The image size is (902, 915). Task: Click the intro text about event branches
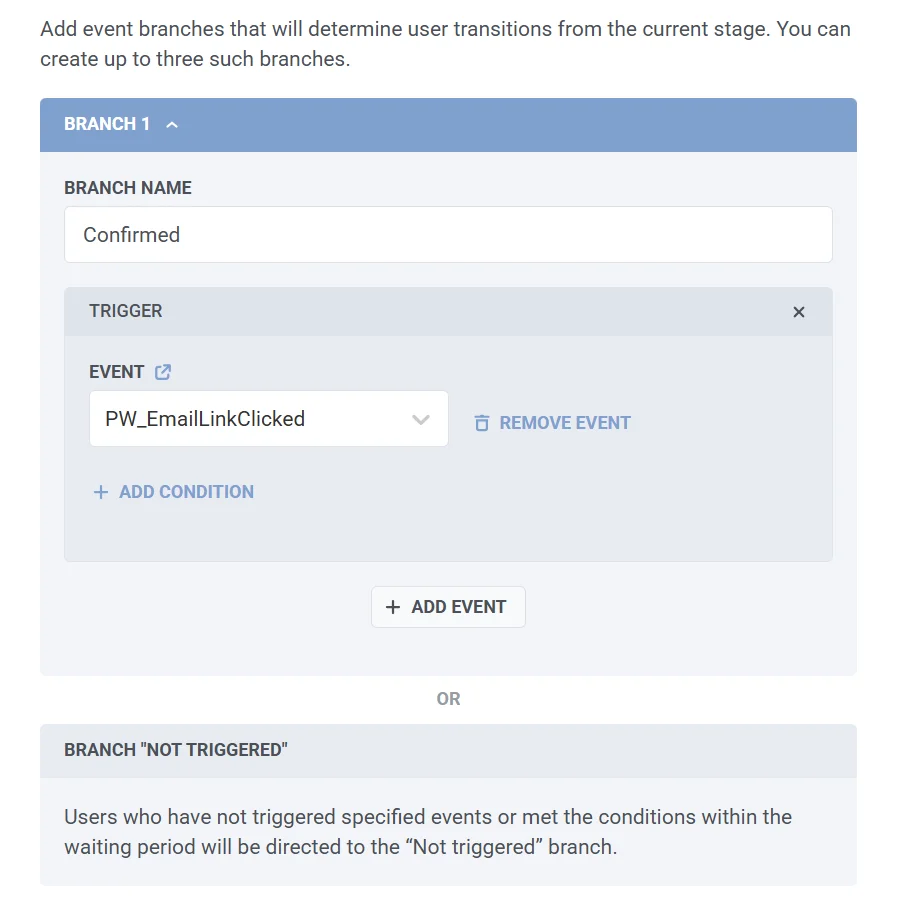tap(445, 43)
